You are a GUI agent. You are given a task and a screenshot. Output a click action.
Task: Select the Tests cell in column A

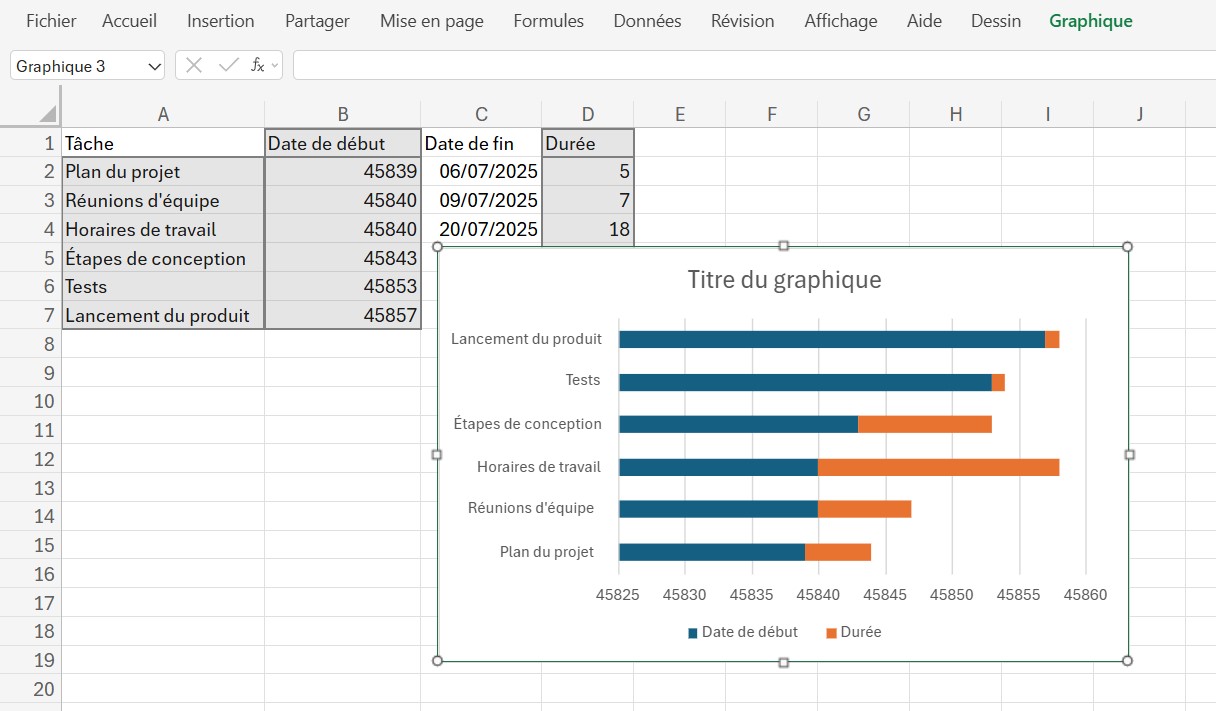(x=163, y=287)
